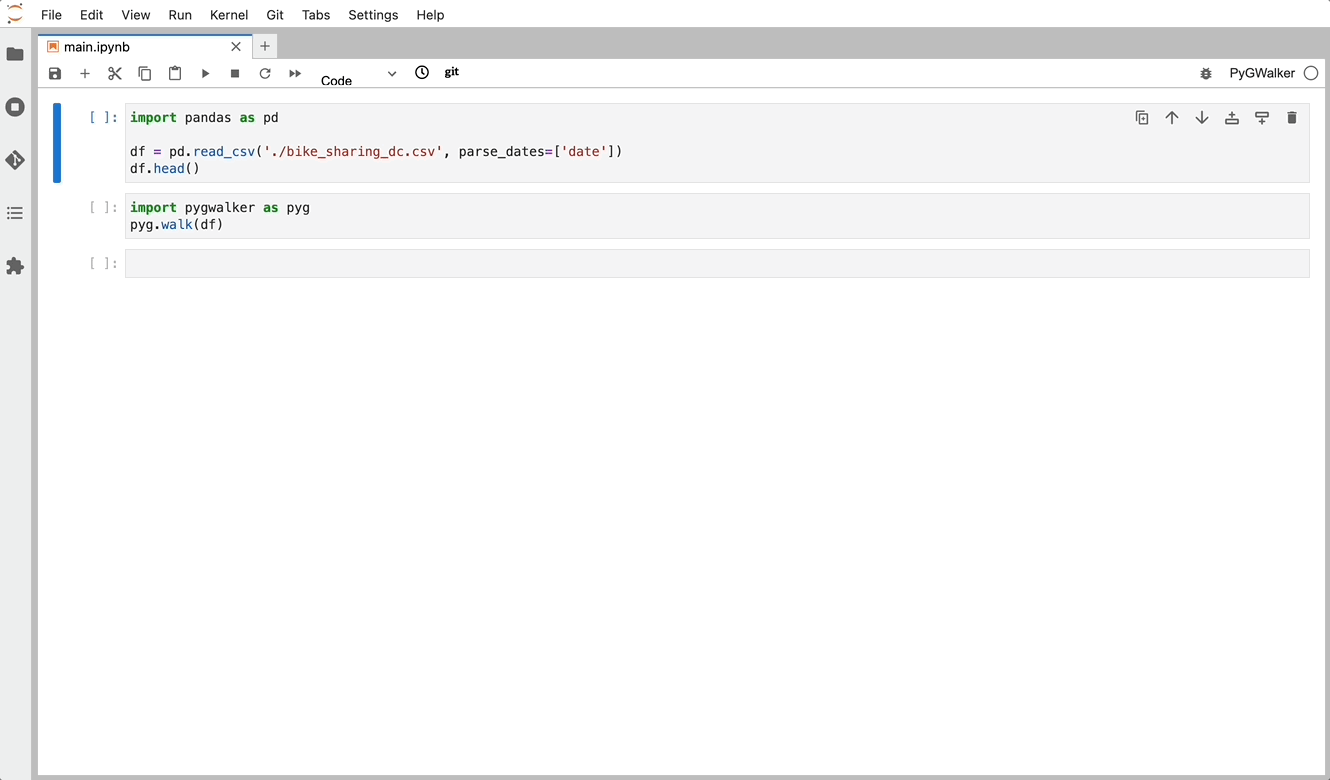
Task: Move the first cell down
Action: pyautogui.click(x=1202, y=117)
